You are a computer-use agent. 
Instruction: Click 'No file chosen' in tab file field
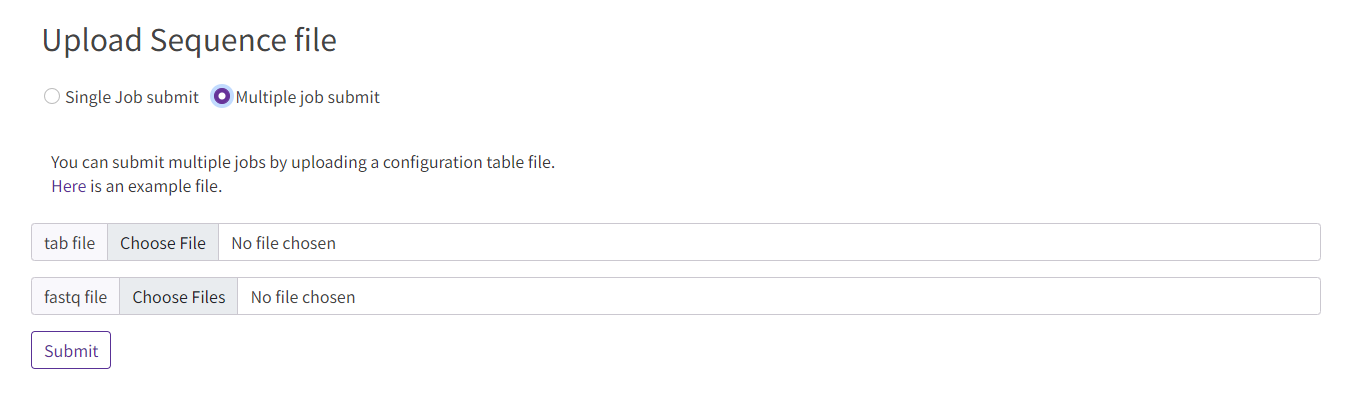(x=284, y=243)
